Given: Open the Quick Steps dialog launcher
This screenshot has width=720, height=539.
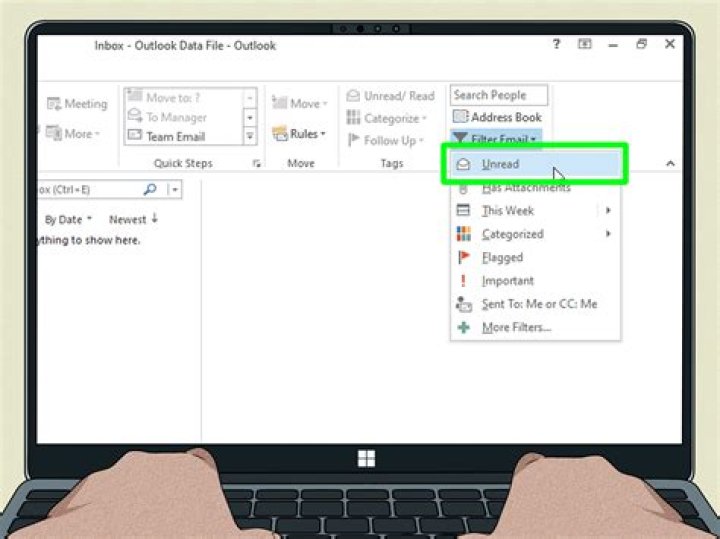Looking at the screenshot, I should 256,163.
